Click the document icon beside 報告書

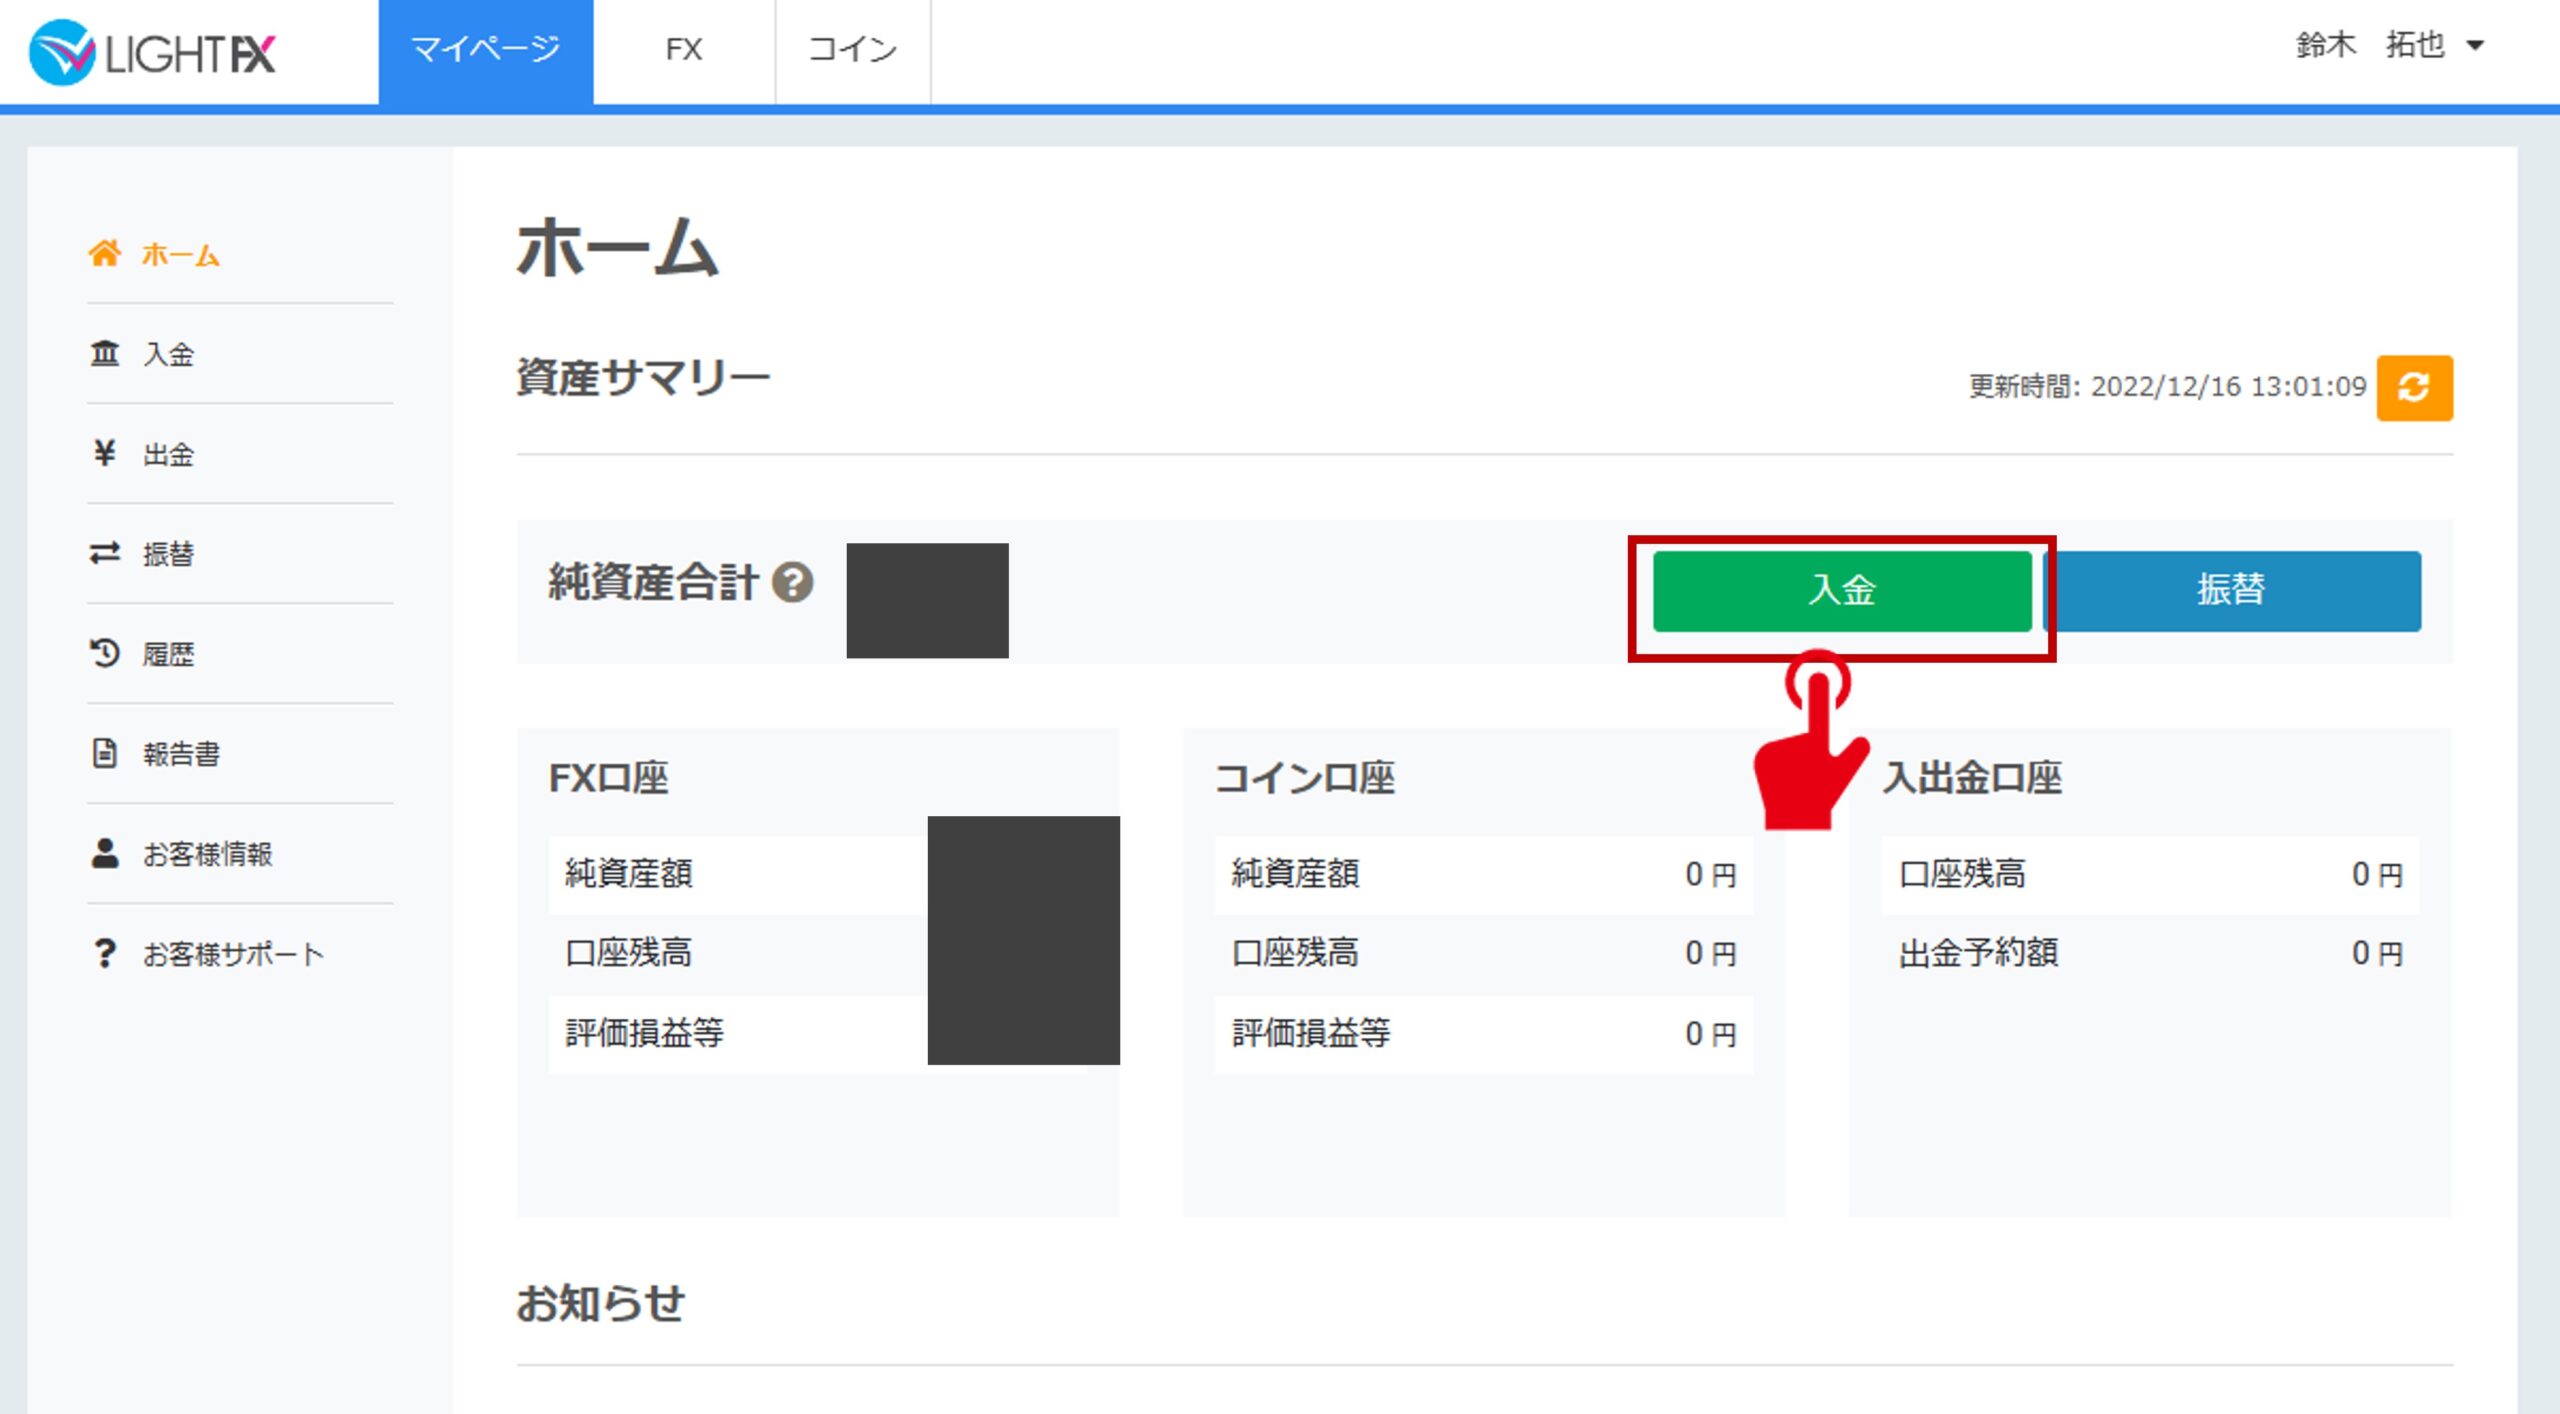click(104, 753)
